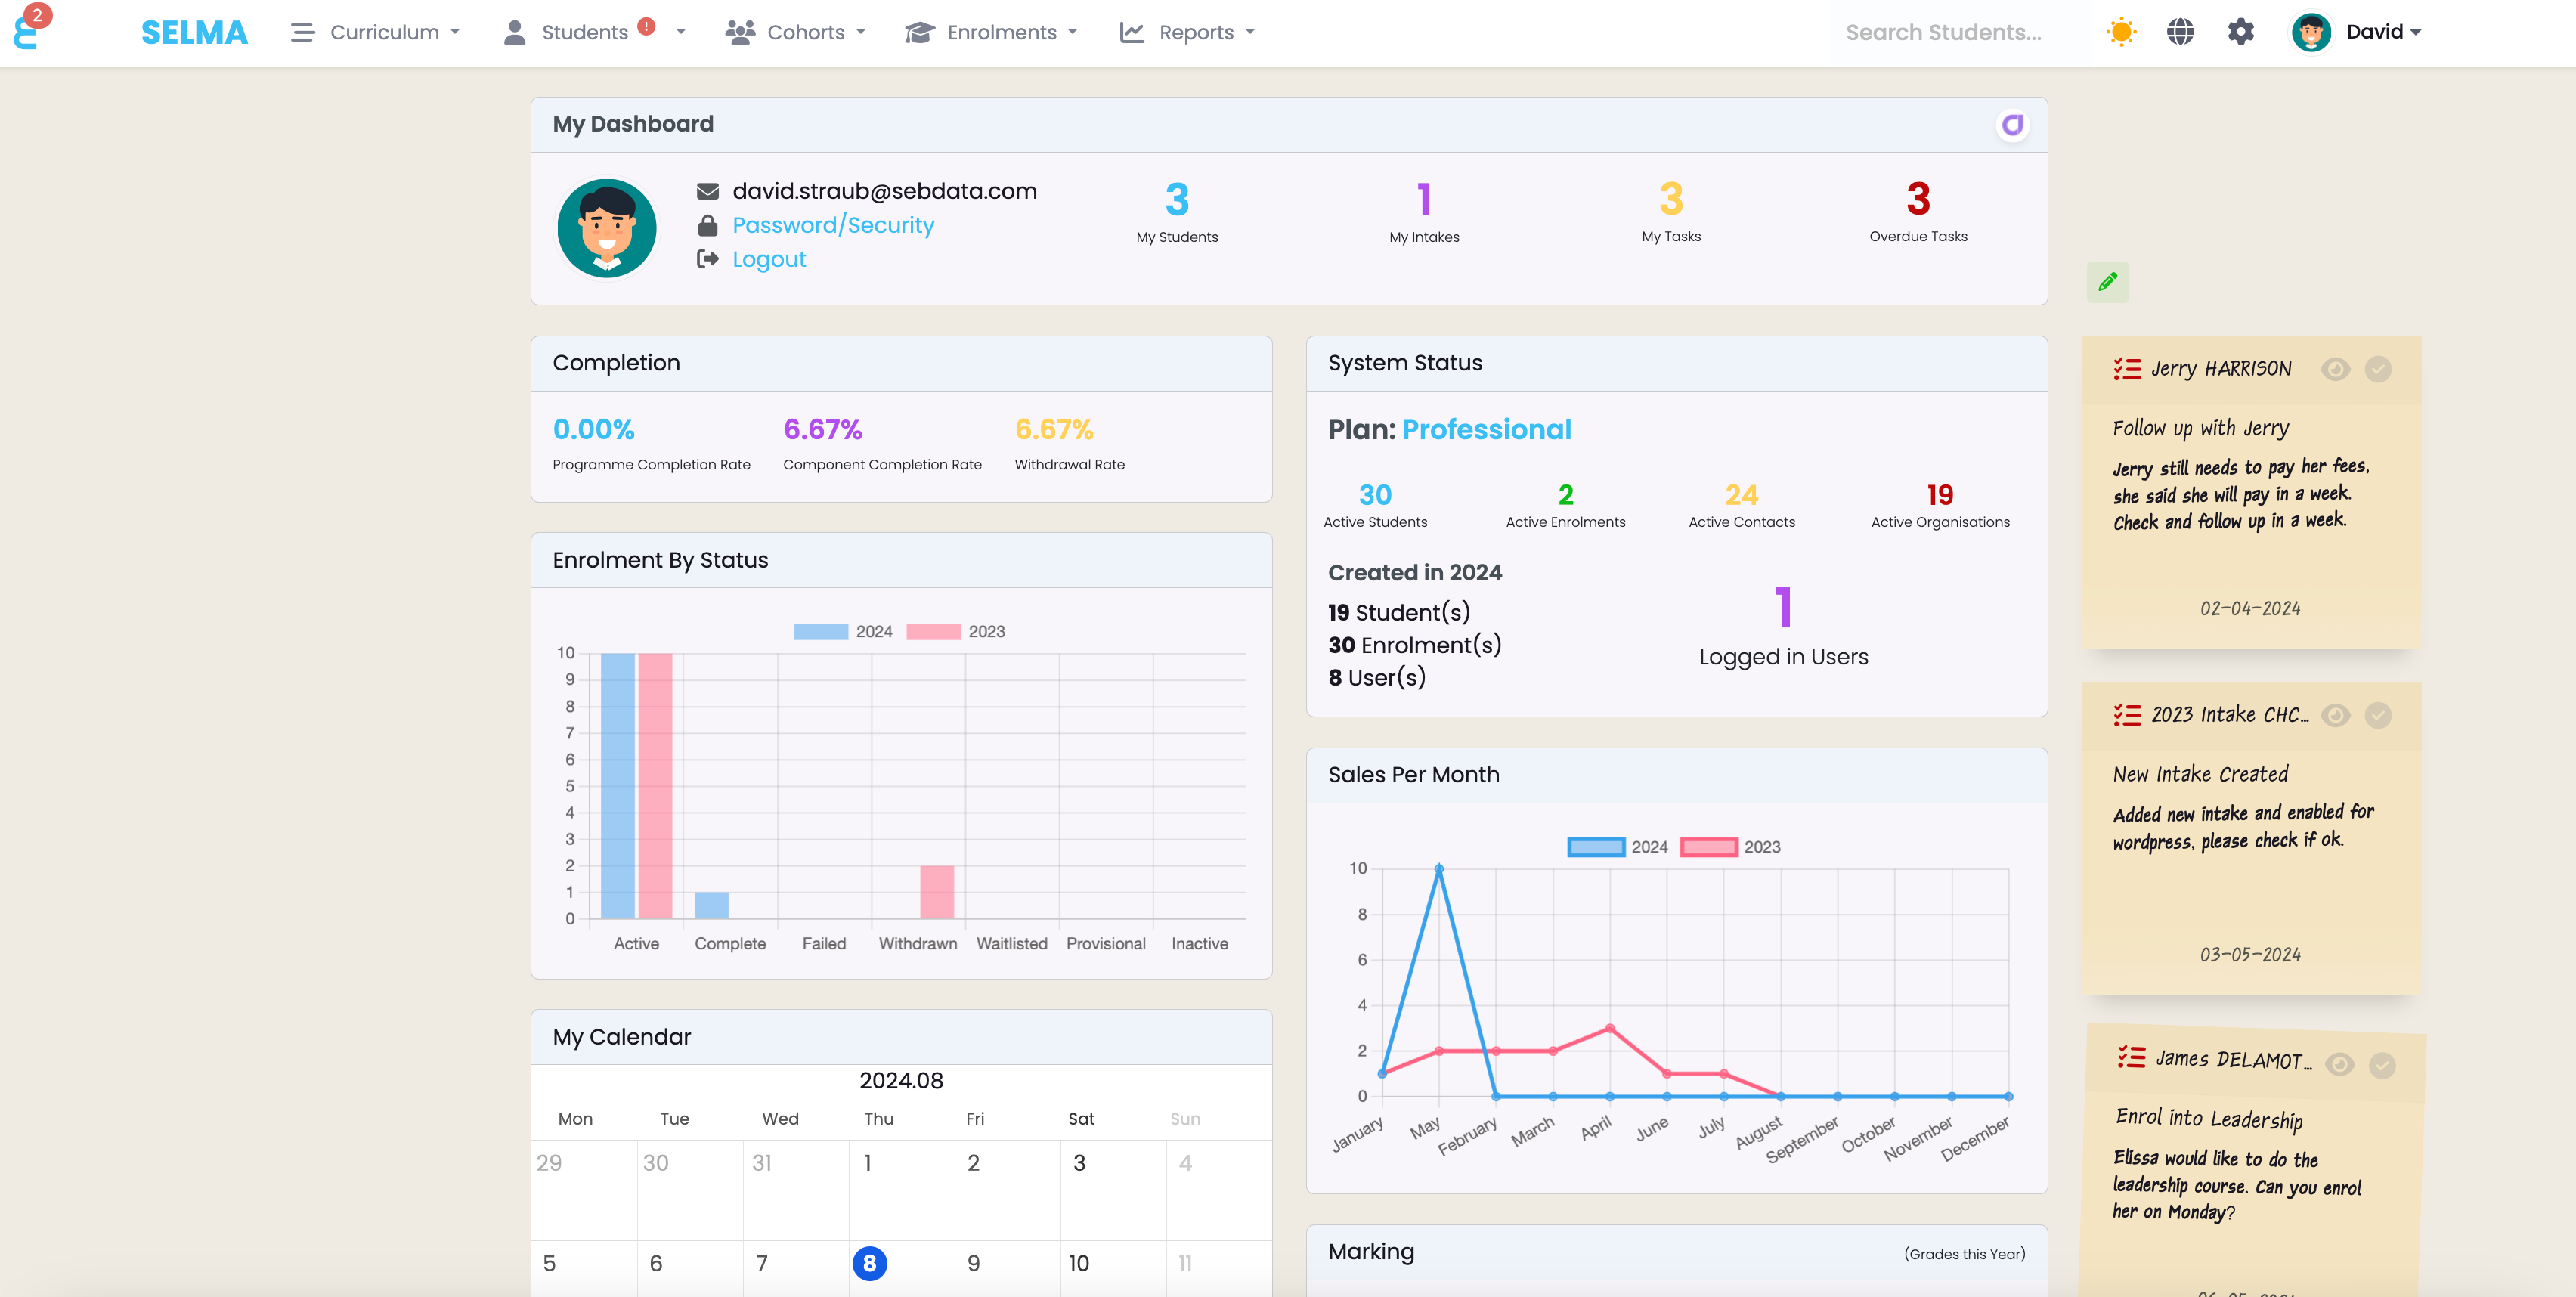Click the logout arrow icon
The width and height of the screenshot is (2576, 1297).
click(707, 259)
